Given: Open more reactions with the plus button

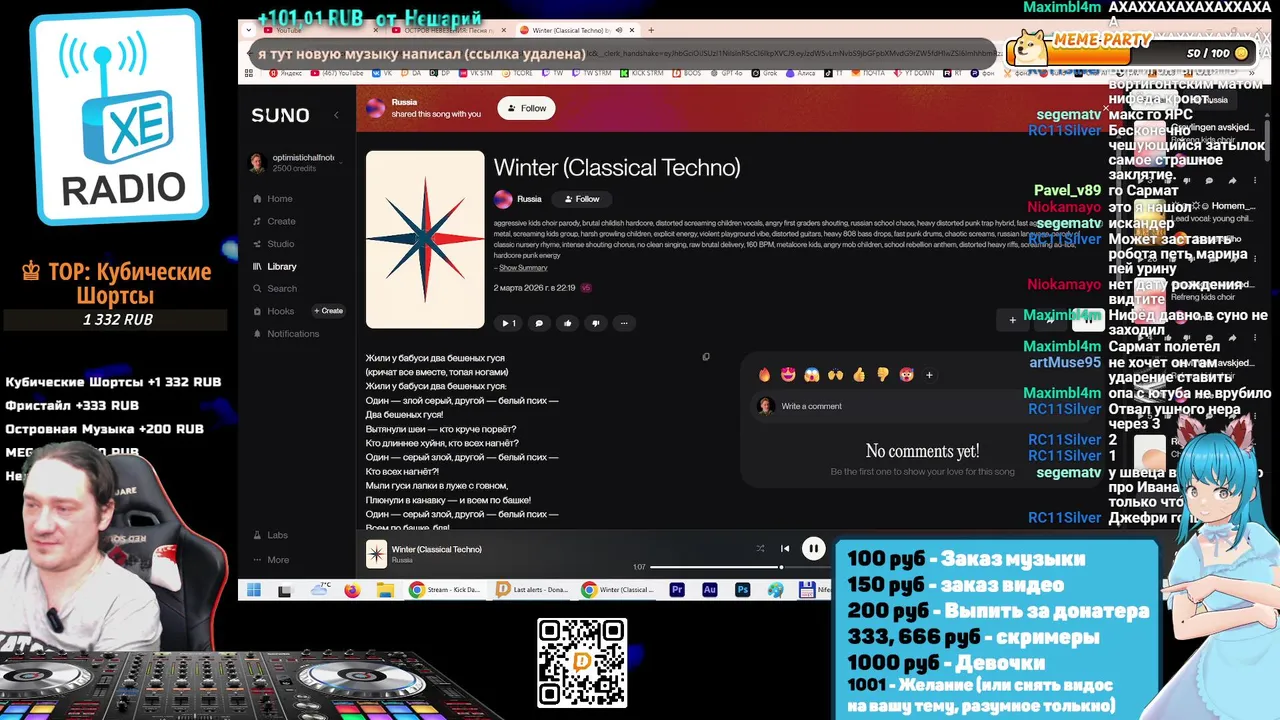Looking at the screenshot, I should pos(929,375).
